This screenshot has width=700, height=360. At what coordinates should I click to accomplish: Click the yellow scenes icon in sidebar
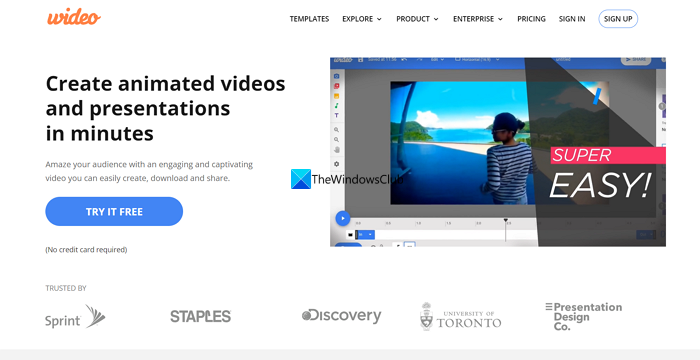[x=337, y=96]
